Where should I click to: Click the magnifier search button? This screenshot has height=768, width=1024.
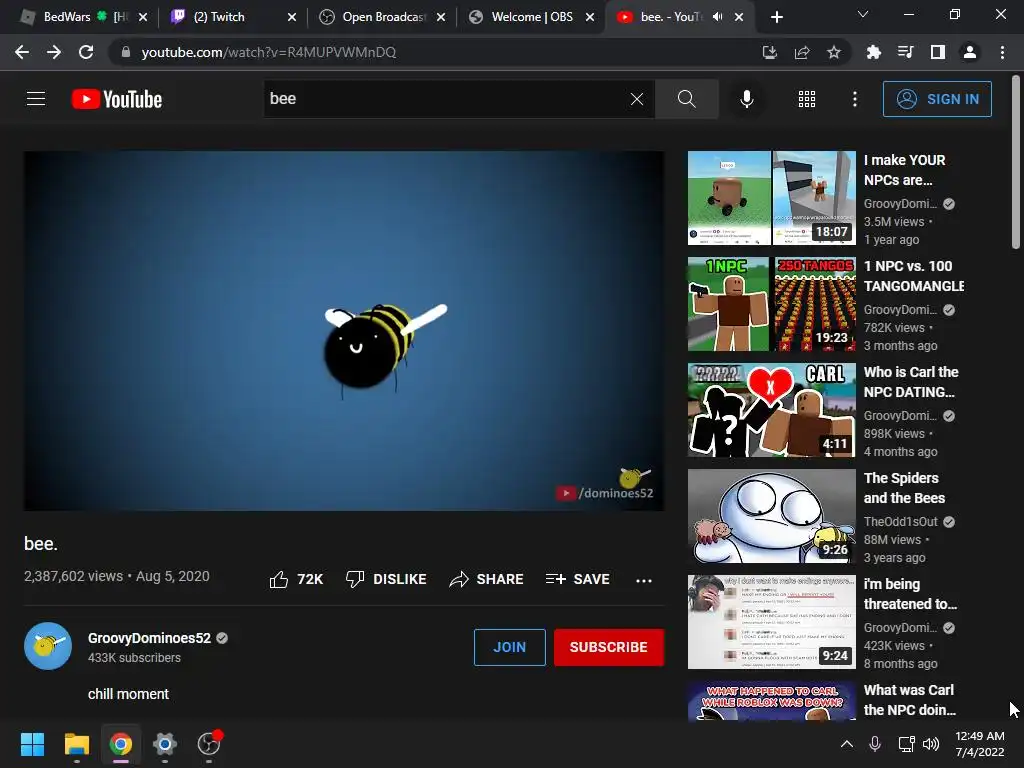tap(686, 99)
